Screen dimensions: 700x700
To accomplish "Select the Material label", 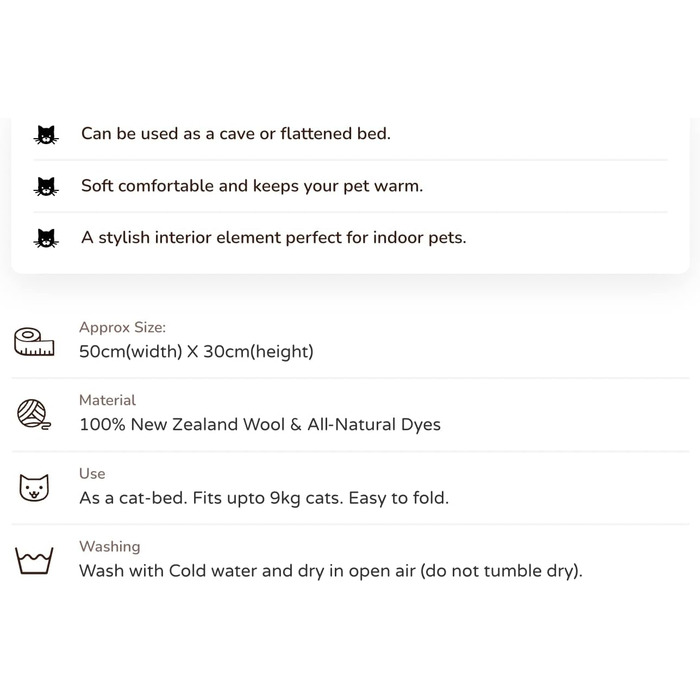I will coord(107,400).
